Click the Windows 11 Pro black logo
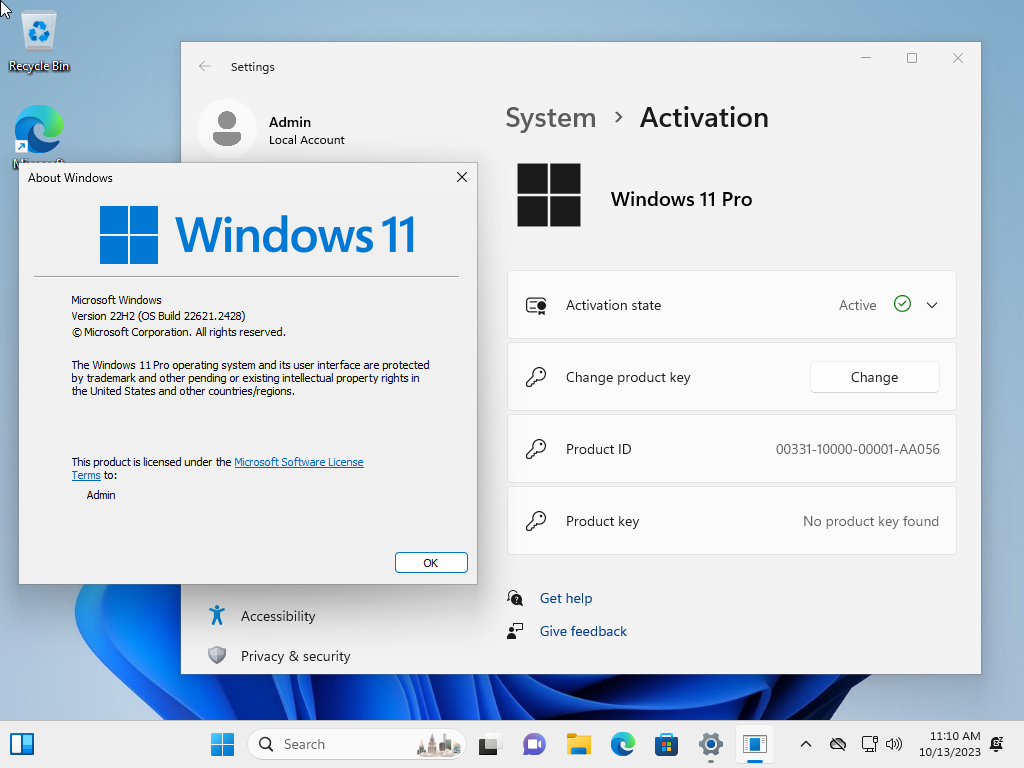 tap(549, 195)
